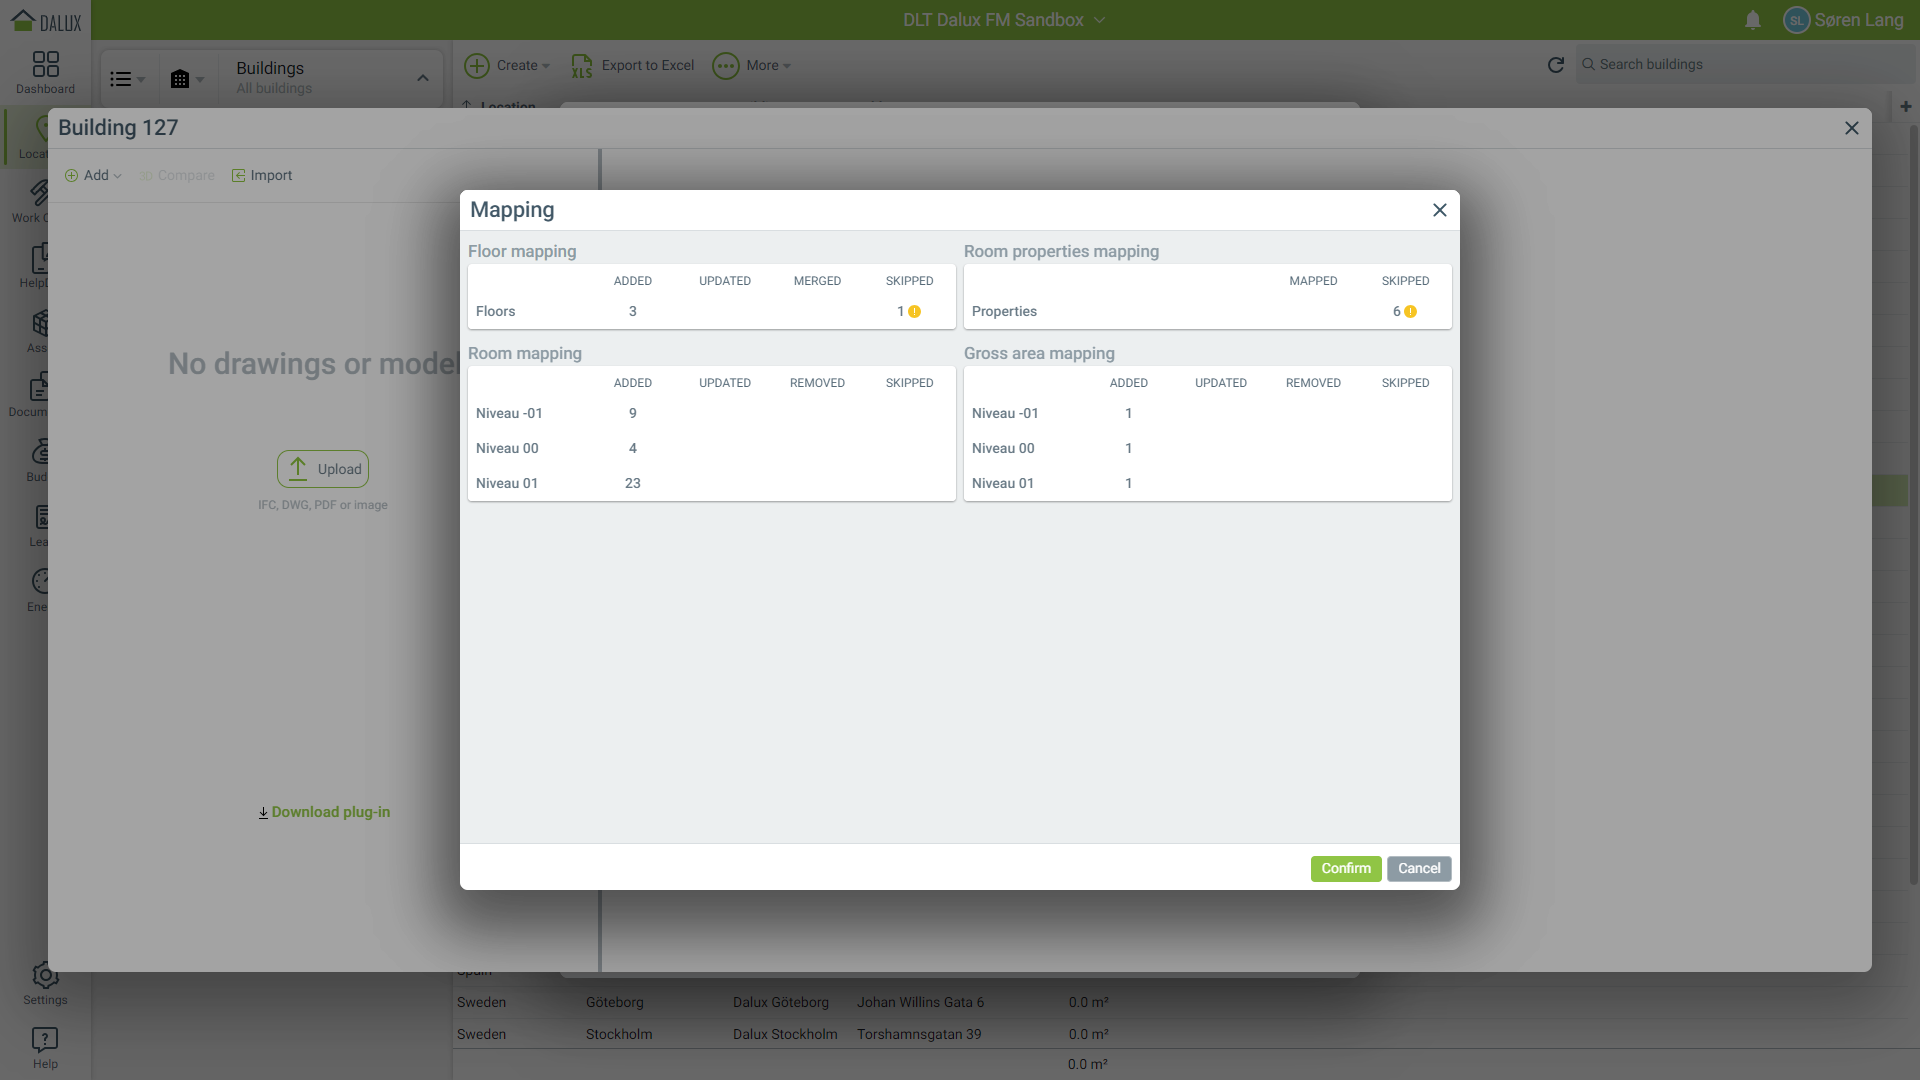This screenshot has height=1080, width=1920.
Task: Click the yellow warning icon next to skipped floors
Action: coord(914,312)
